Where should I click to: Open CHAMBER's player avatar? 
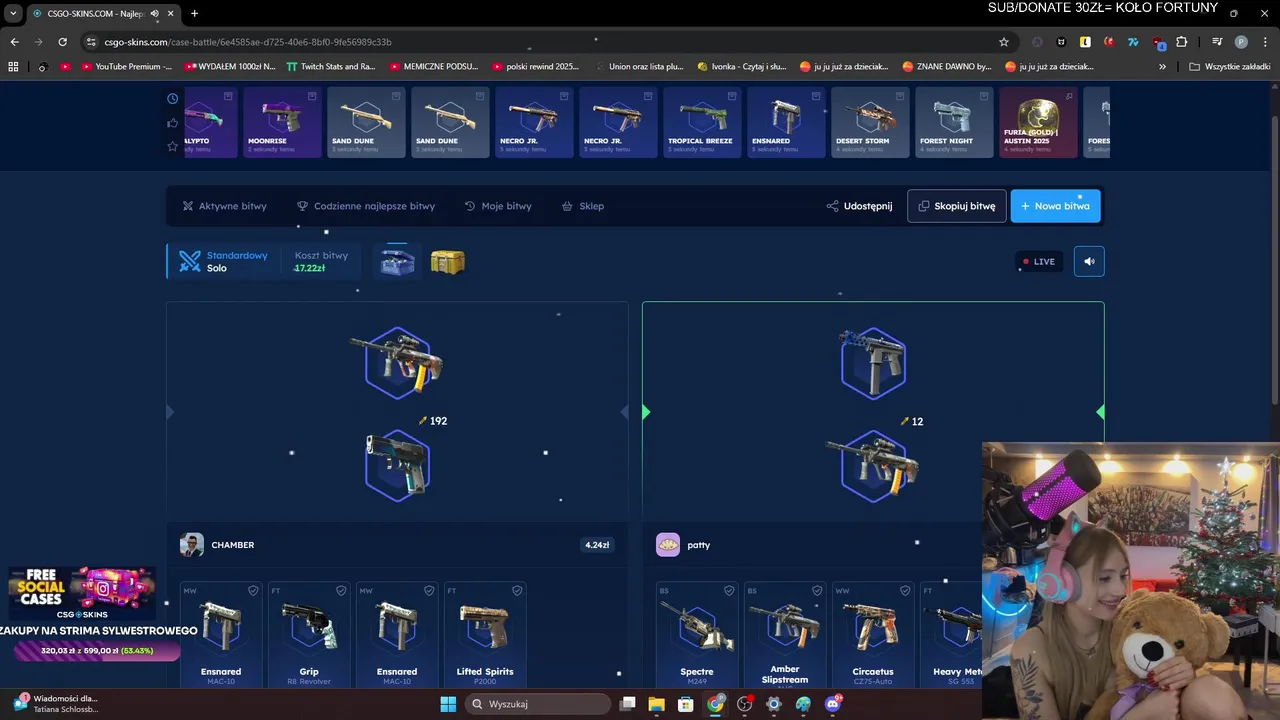(x=192, y=545)
